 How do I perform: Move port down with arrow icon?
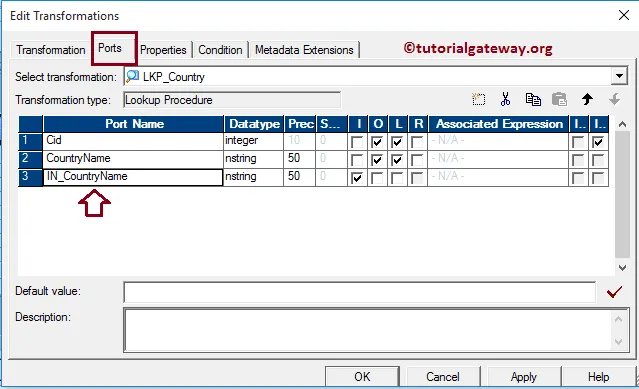[x=614, y=99]
